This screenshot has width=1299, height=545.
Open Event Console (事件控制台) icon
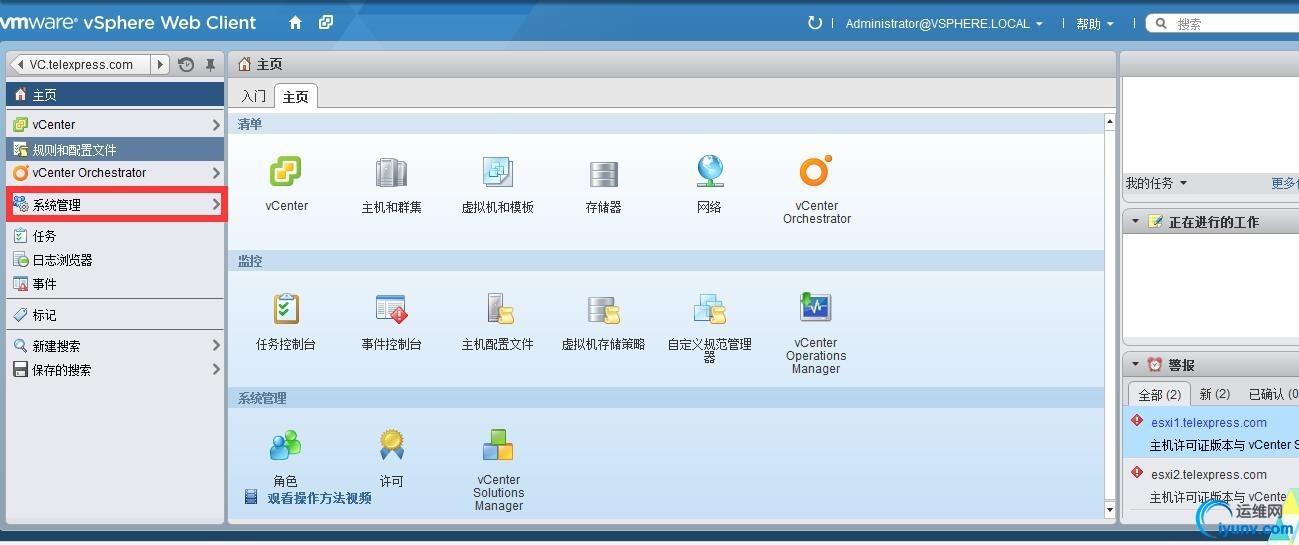point(391,308)
